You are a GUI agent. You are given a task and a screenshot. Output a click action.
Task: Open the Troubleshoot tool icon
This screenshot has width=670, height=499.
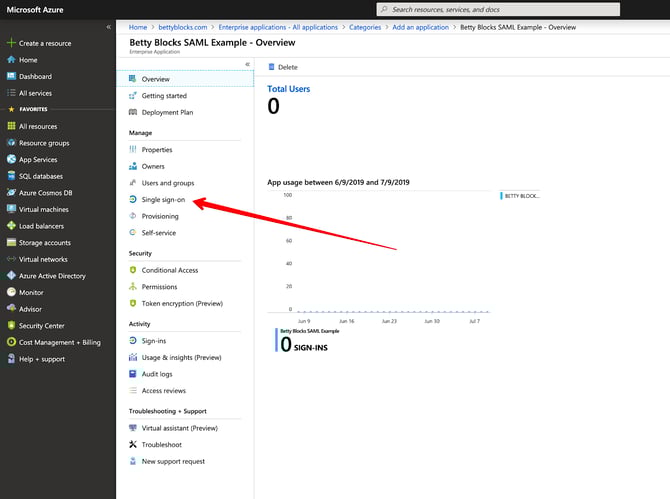pyautogui.click(x=133, y=445)
